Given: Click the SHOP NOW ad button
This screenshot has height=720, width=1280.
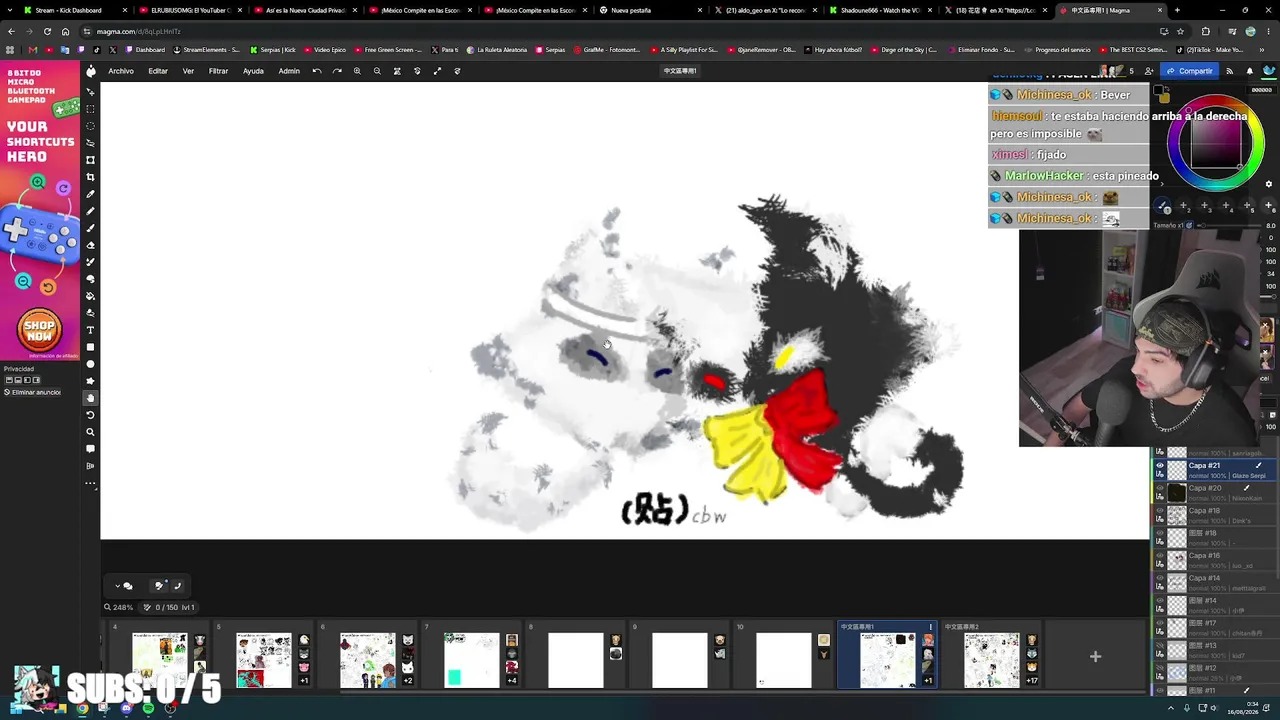Looking at the screenshot, I should coord(39,330).
